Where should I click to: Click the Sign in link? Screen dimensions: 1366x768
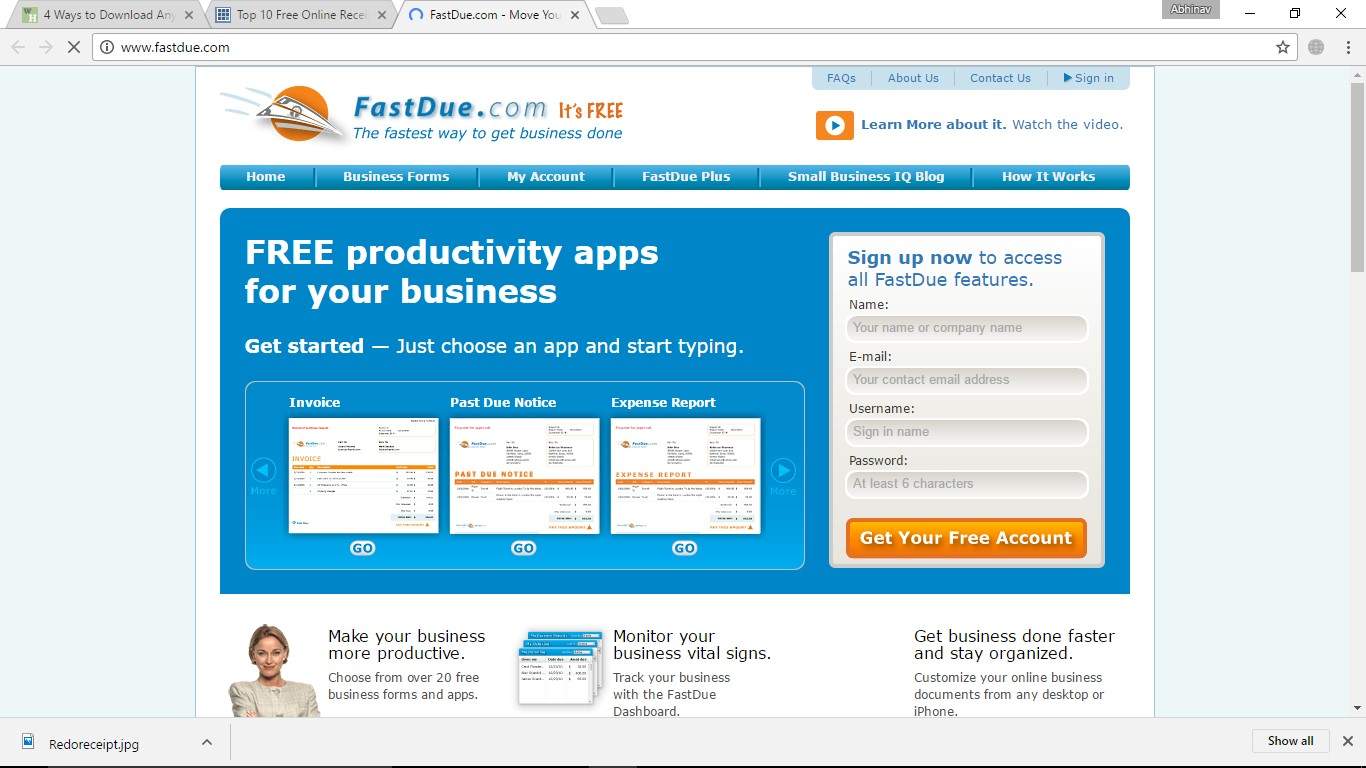pyautogui.click(x=1089, y=78)
